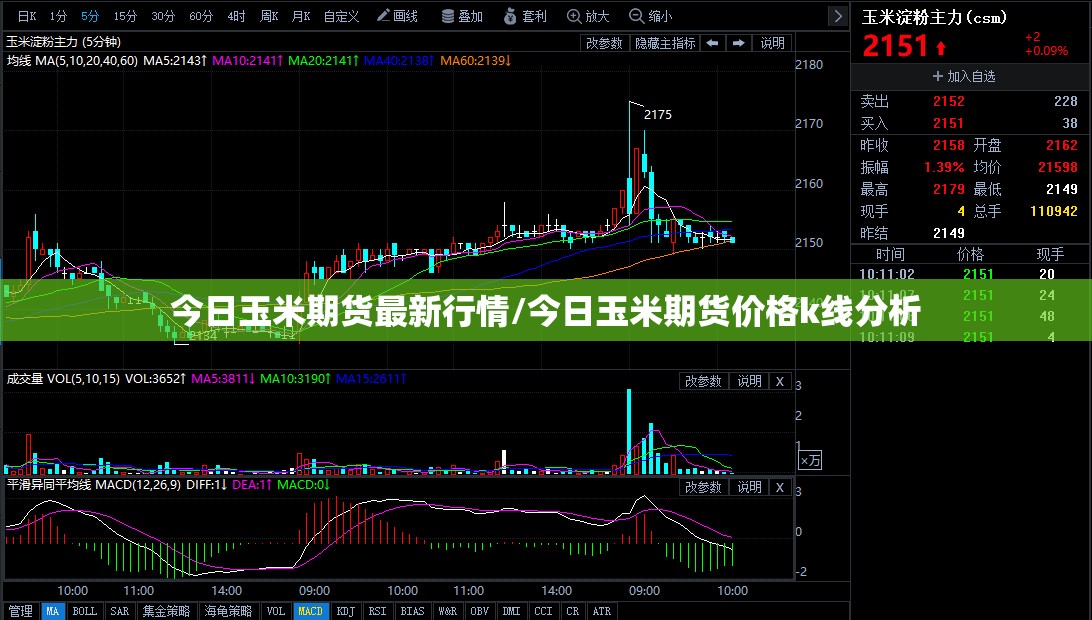Viewport: 1092px width, 620px height.
Task: Select the 30分 time period
Action: pyautogui.click(x=163, y=16)
